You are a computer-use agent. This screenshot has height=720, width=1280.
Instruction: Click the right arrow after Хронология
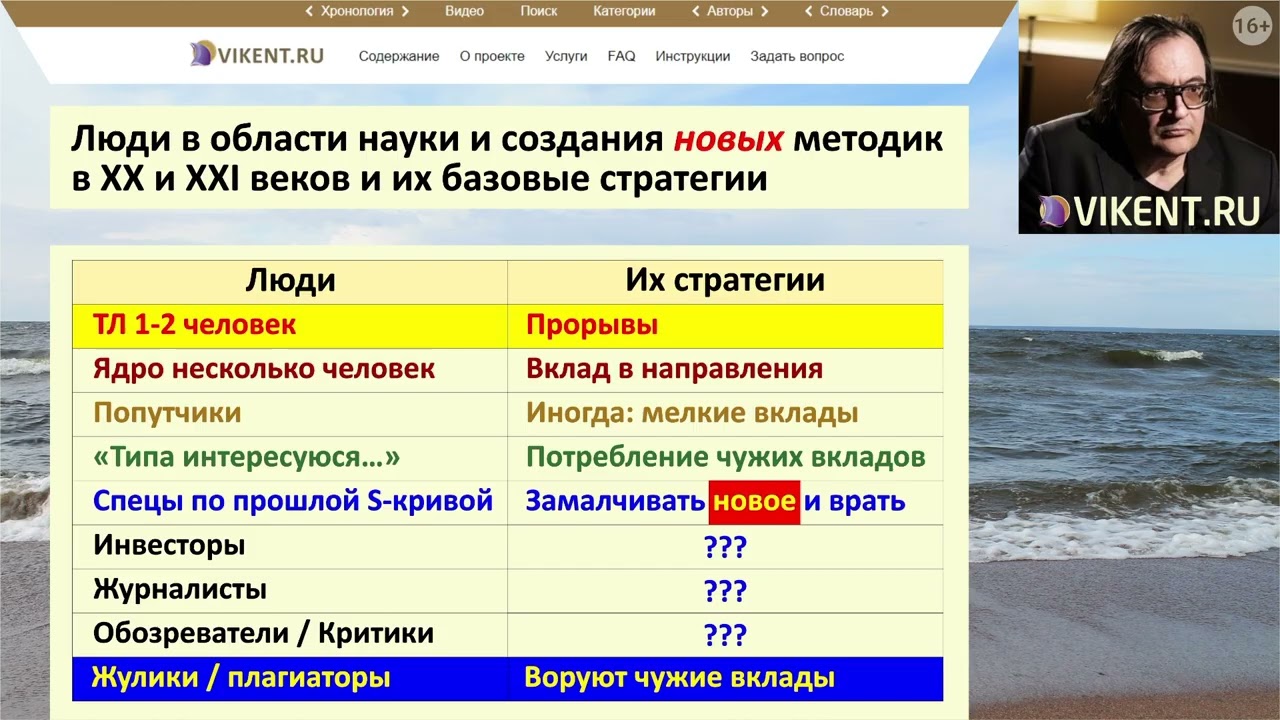[404, 12]
